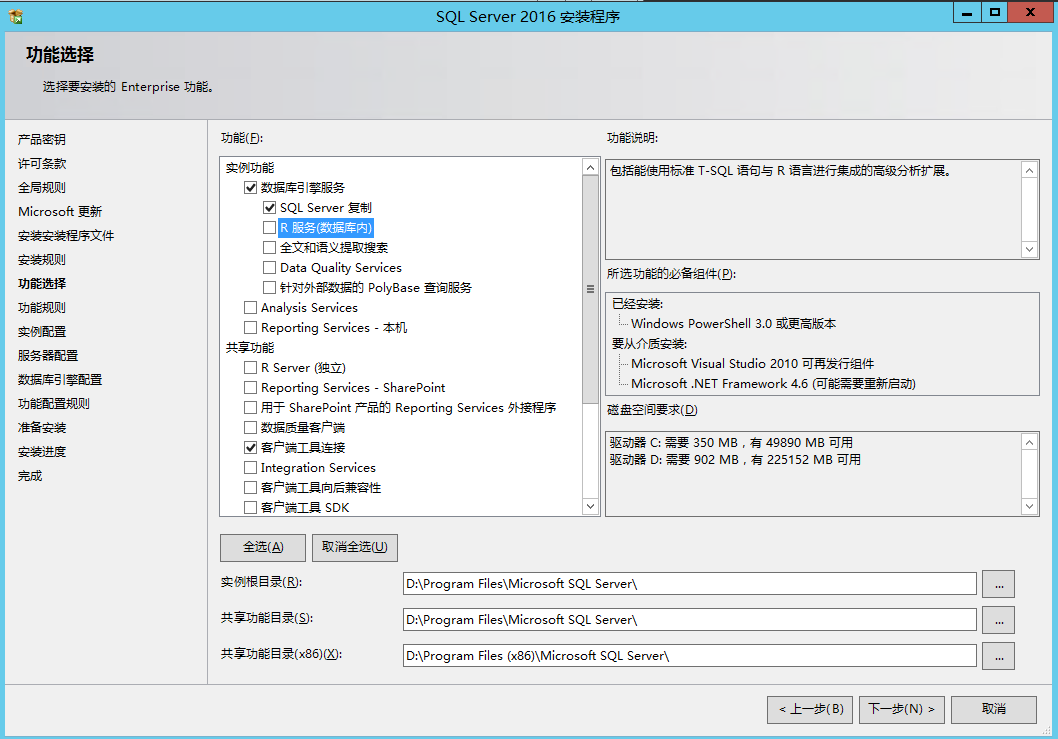The height and width of the screenshot is (739, 1058).
Task: Click down arrow in 功能说明 box
Action: (x=1029, y=249)
